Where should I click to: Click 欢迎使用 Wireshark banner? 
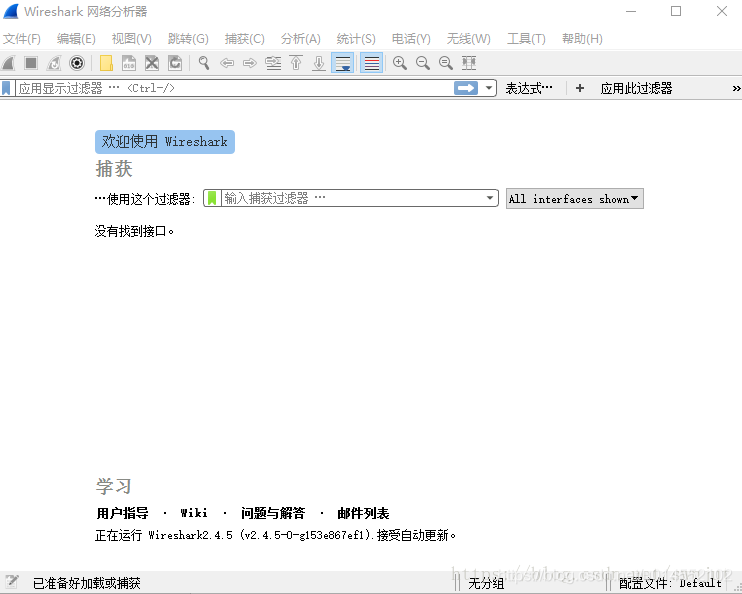(x=165, y=142)
